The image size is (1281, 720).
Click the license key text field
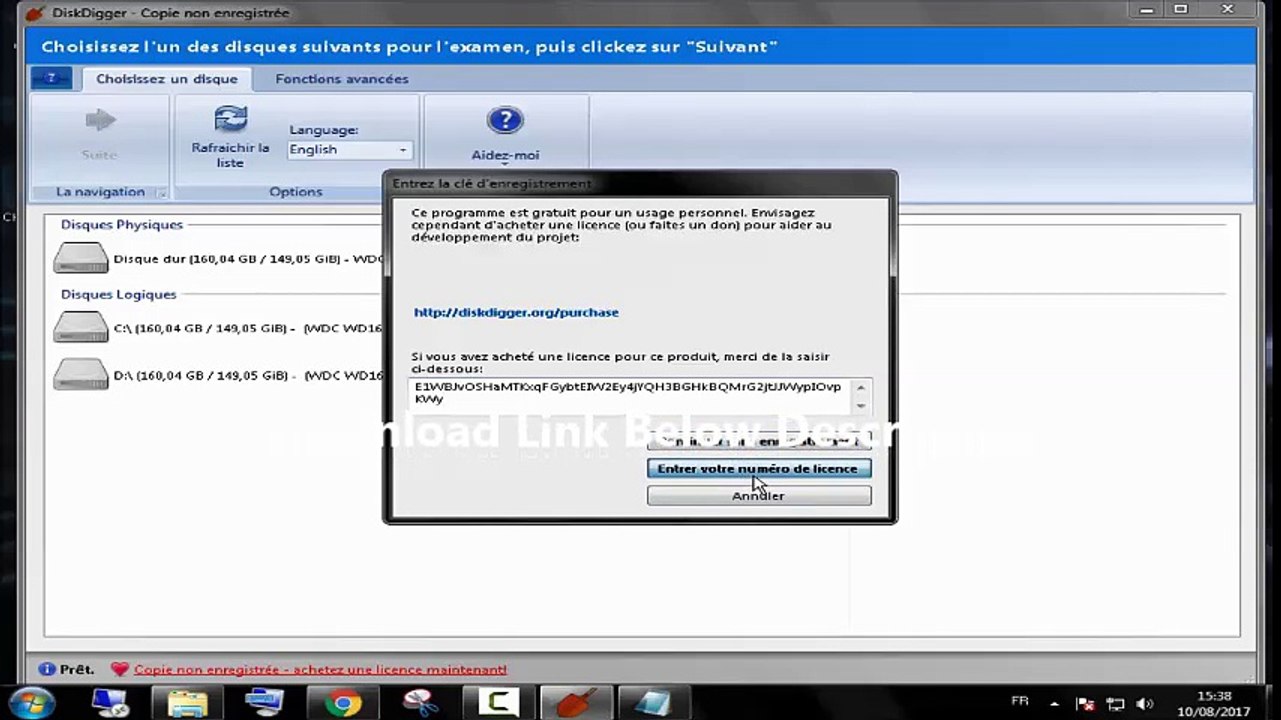pos(630,394)
